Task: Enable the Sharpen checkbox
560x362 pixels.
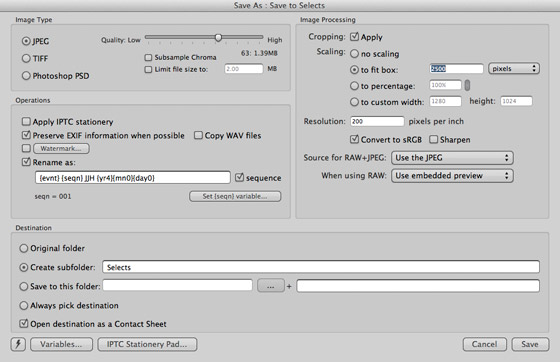Action: click(x=433, y=139)
